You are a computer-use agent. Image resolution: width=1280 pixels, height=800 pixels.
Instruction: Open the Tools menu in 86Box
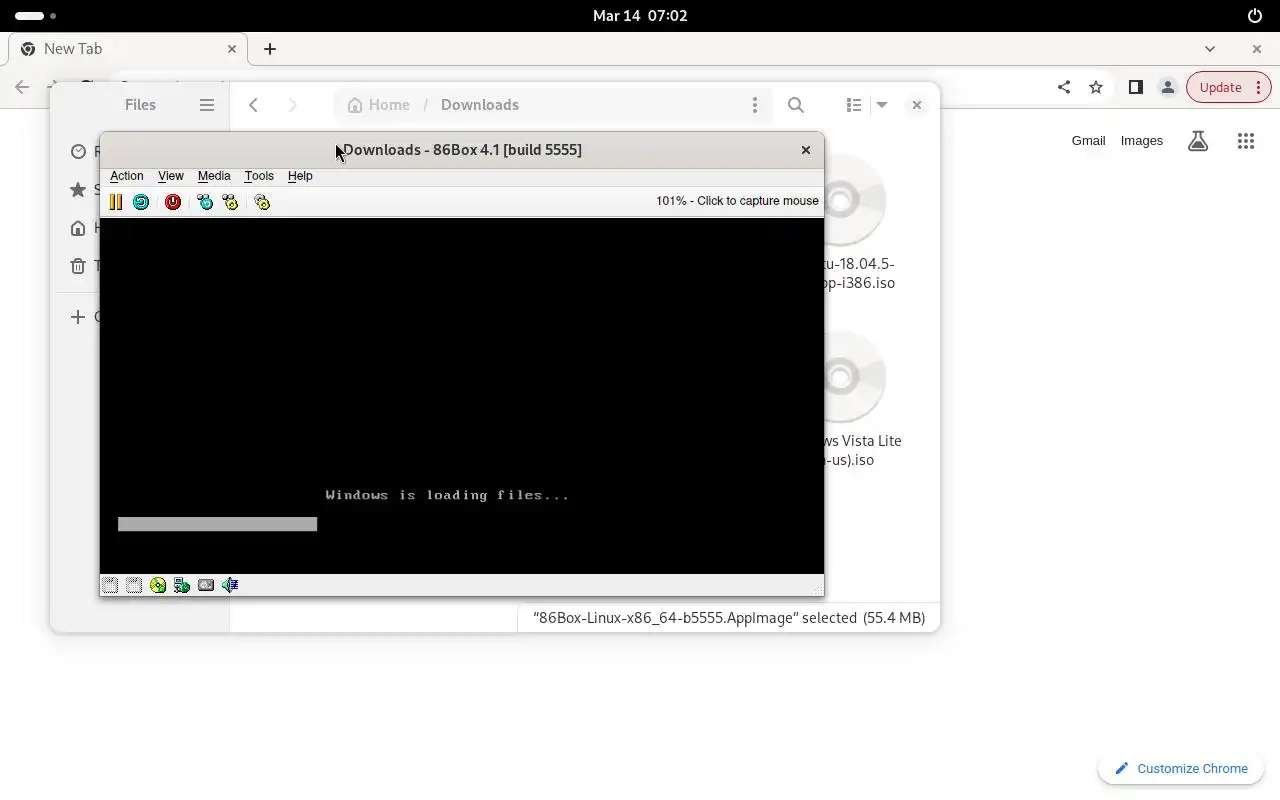point(259,176)
